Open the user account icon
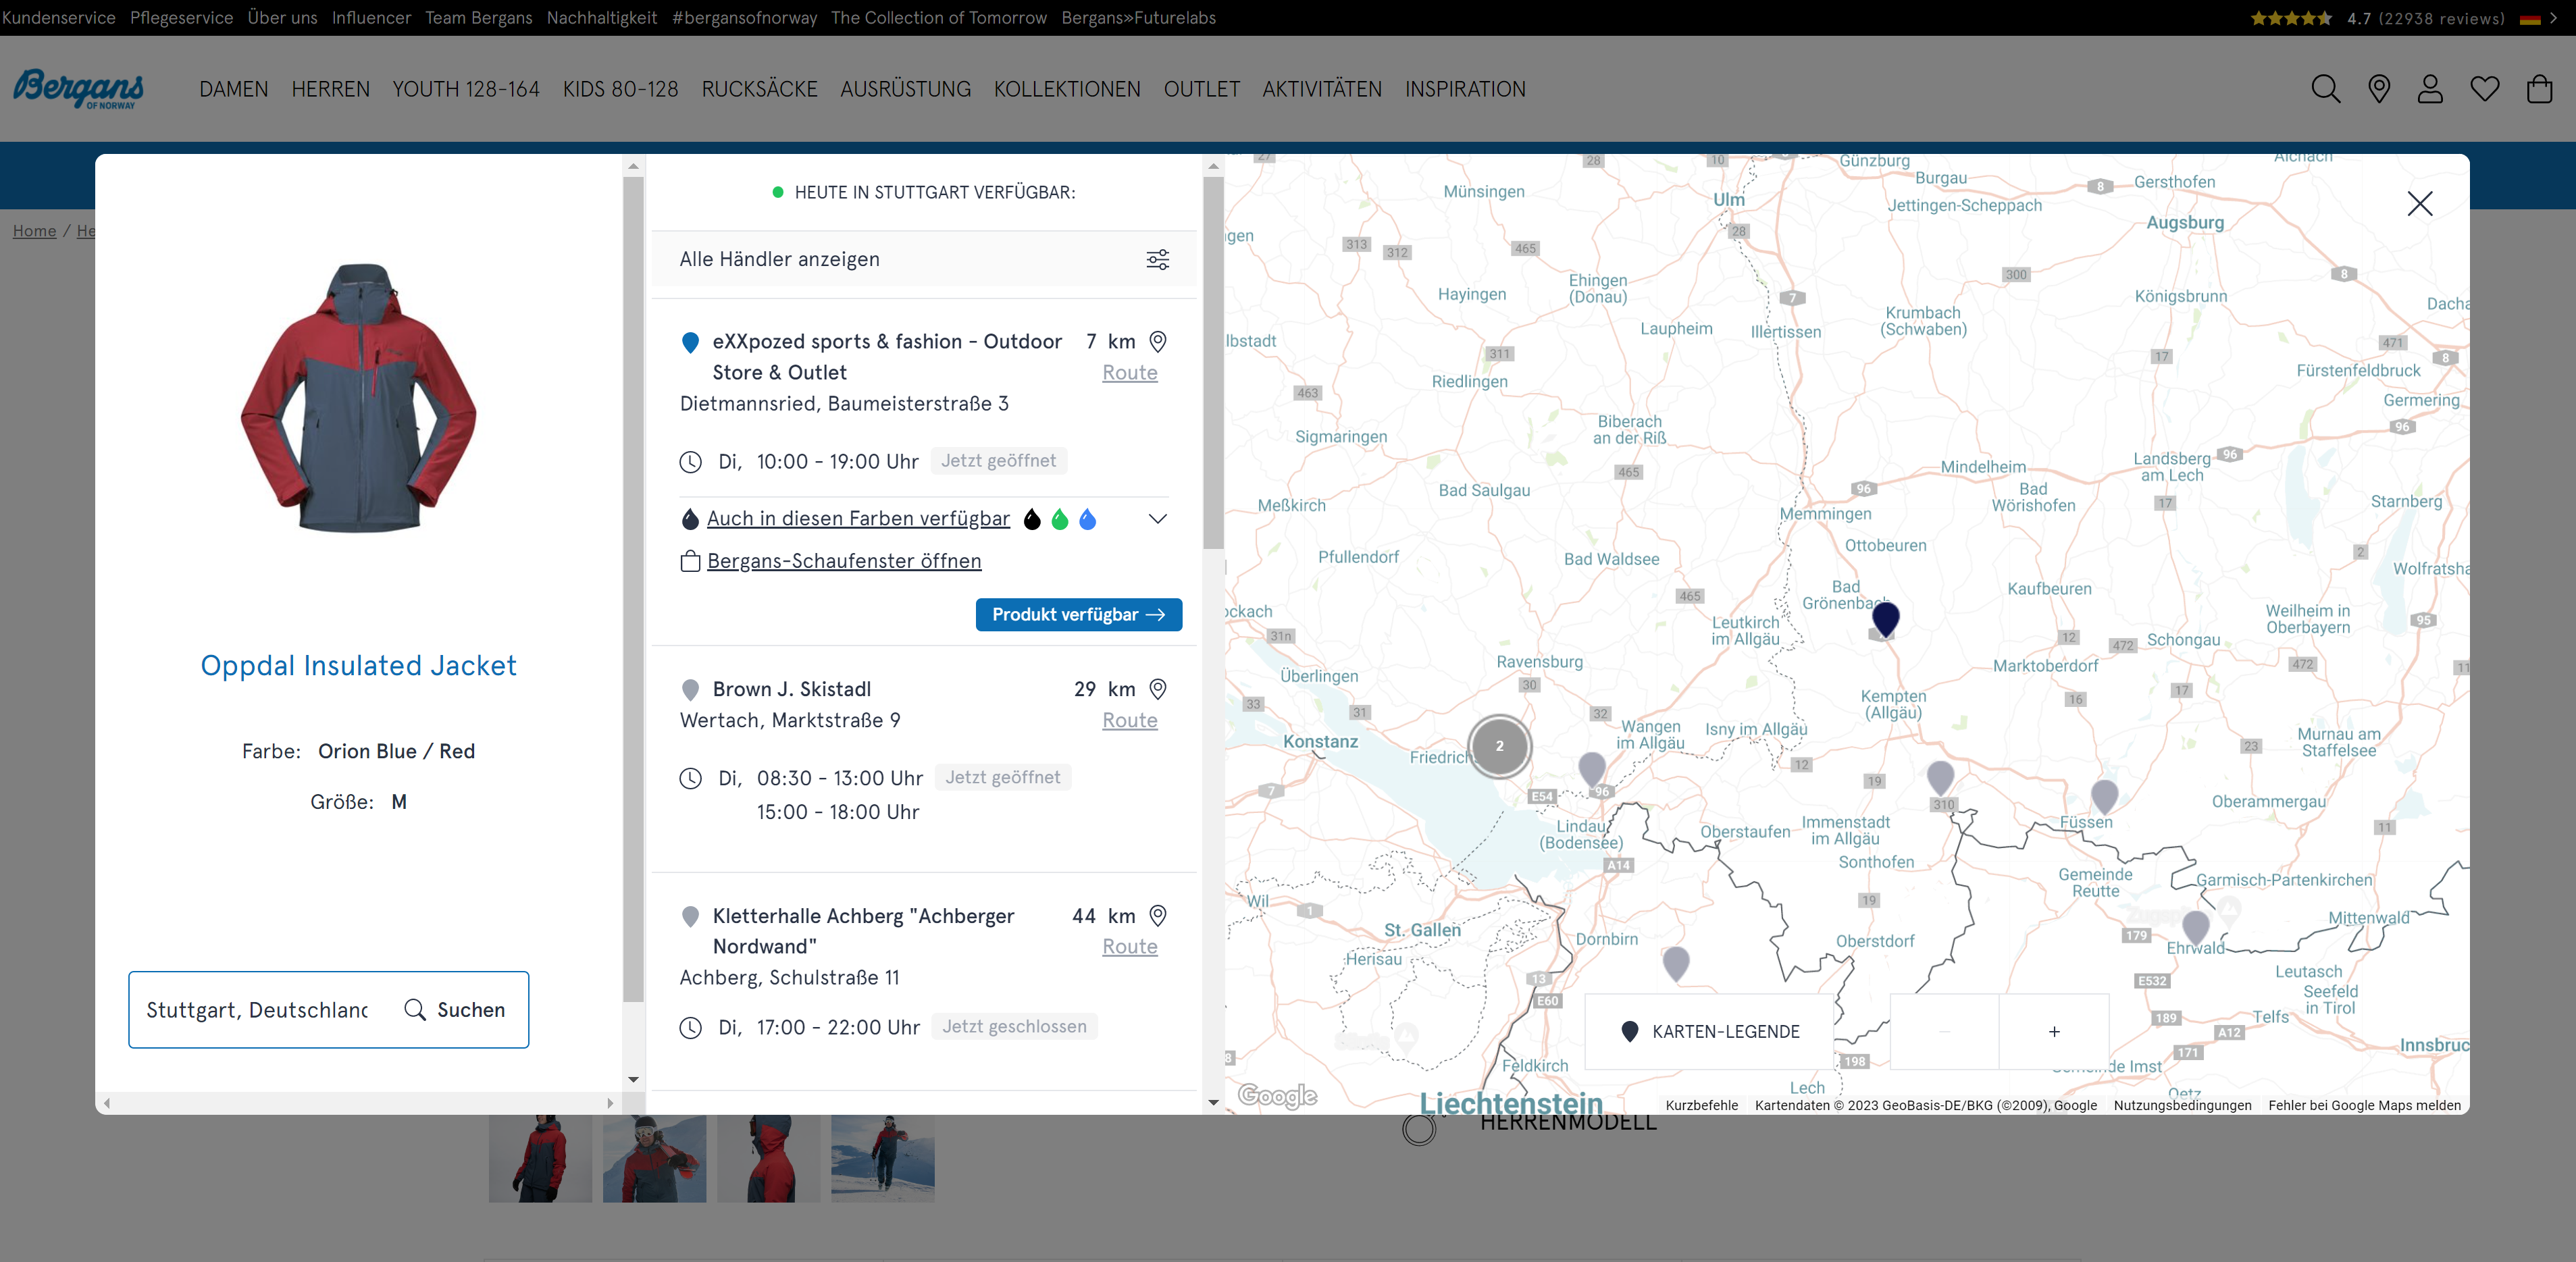2576x1262 pixels. 2430,89
